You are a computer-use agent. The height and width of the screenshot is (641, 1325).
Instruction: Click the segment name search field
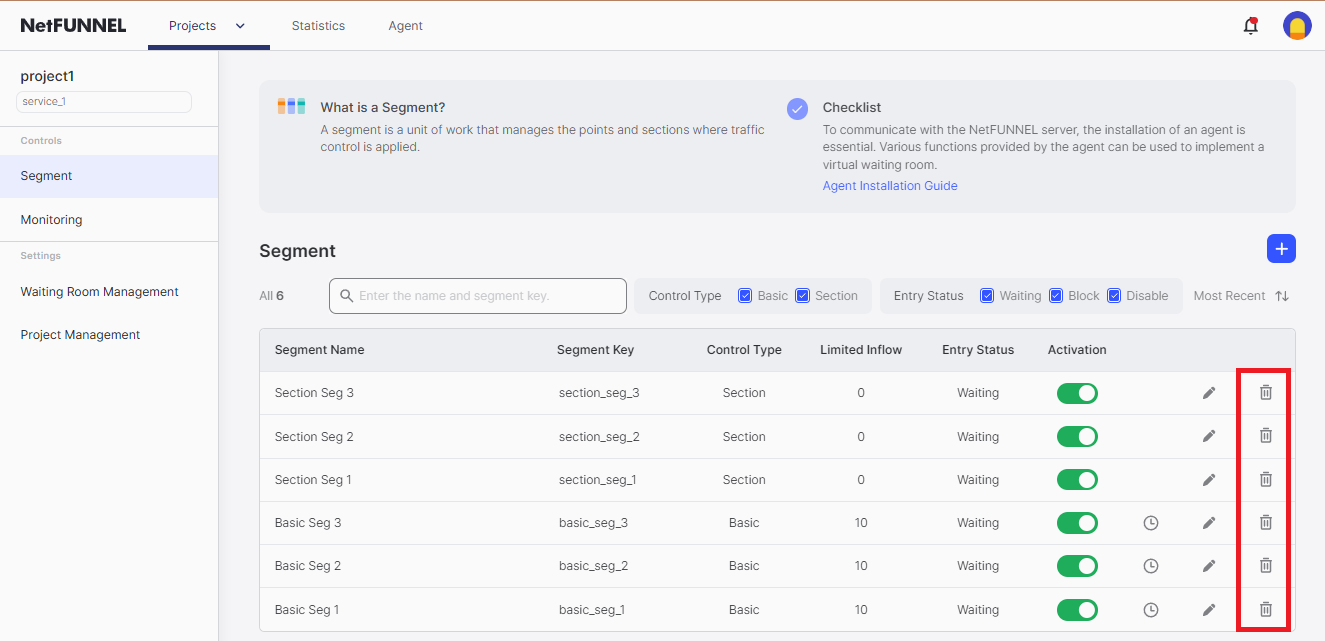tap(478, 296)
